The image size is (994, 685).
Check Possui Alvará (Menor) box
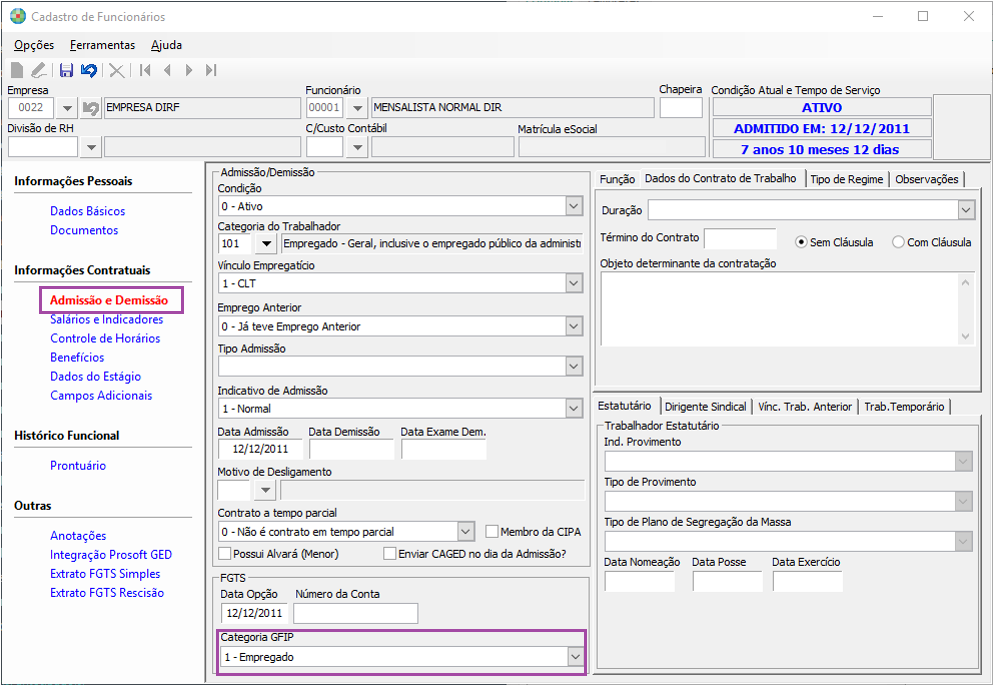click(224, 554)
